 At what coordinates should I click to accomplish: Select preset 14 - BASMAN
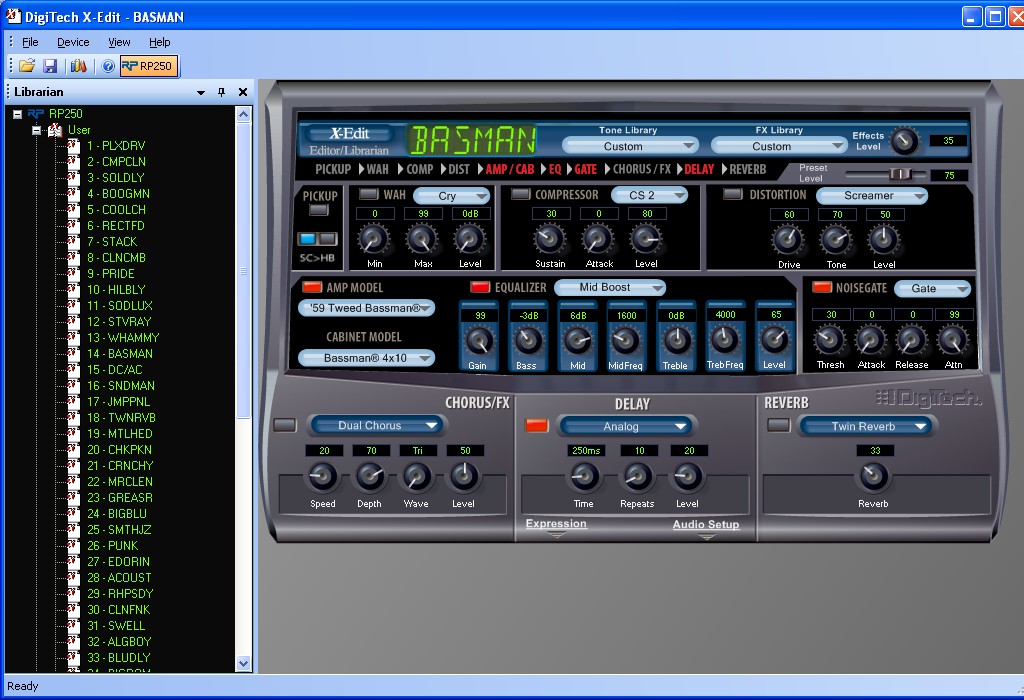click(120, 353)
